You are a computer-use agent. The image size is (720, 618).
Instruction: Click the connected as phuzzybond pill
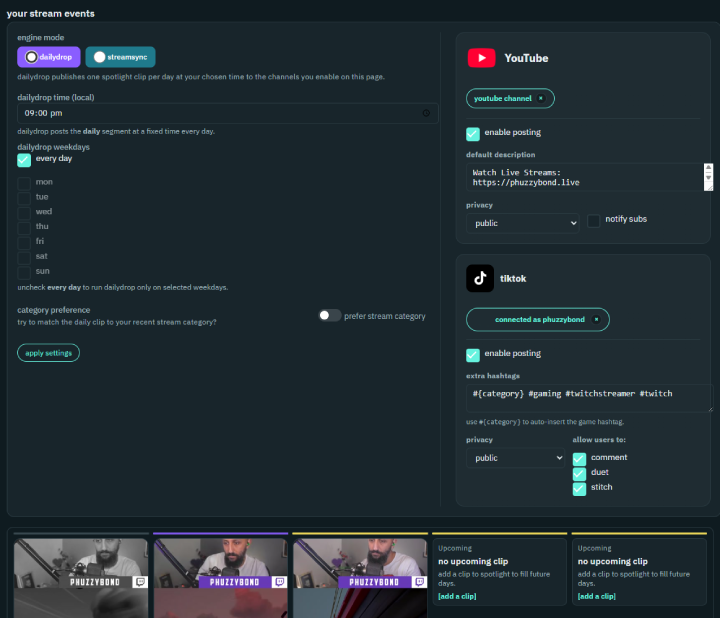click(x=538, y=320)
